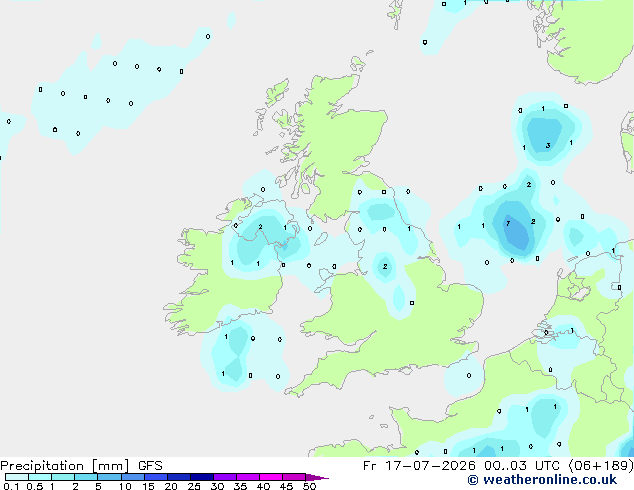Select the 35–40 mm legend color swatch
Screen dimensions: 634x490
(248, 477)
